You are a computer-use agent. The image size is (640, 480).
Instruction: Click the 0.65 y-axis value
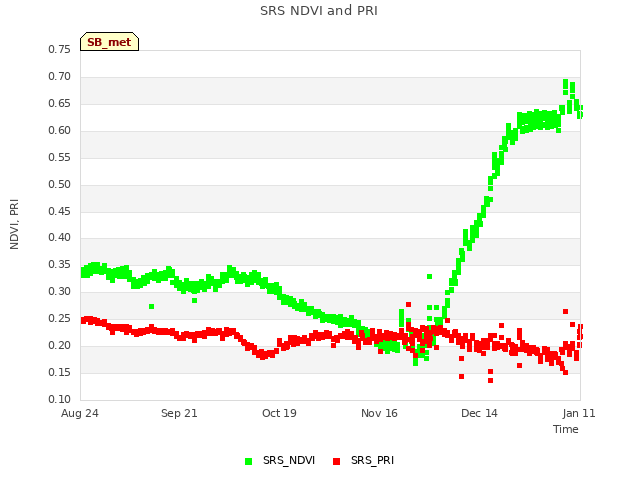pos(60,104)
